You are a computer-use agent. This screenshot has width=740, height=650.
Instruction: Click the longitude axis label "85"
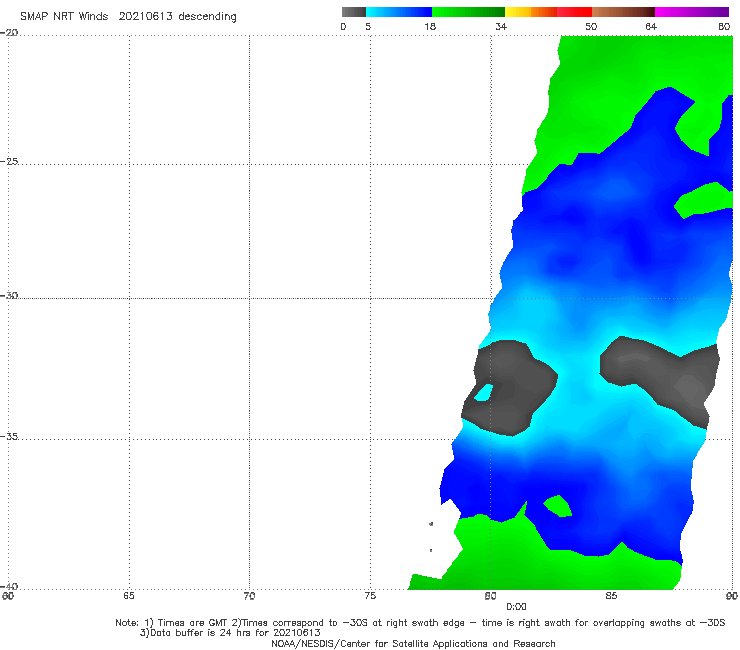click(611, 596)
